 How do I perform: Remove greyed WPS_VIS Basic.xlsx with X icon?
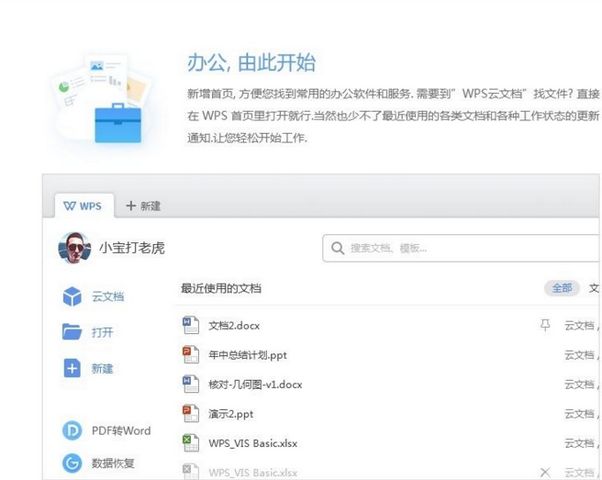(x=545, y=471)
